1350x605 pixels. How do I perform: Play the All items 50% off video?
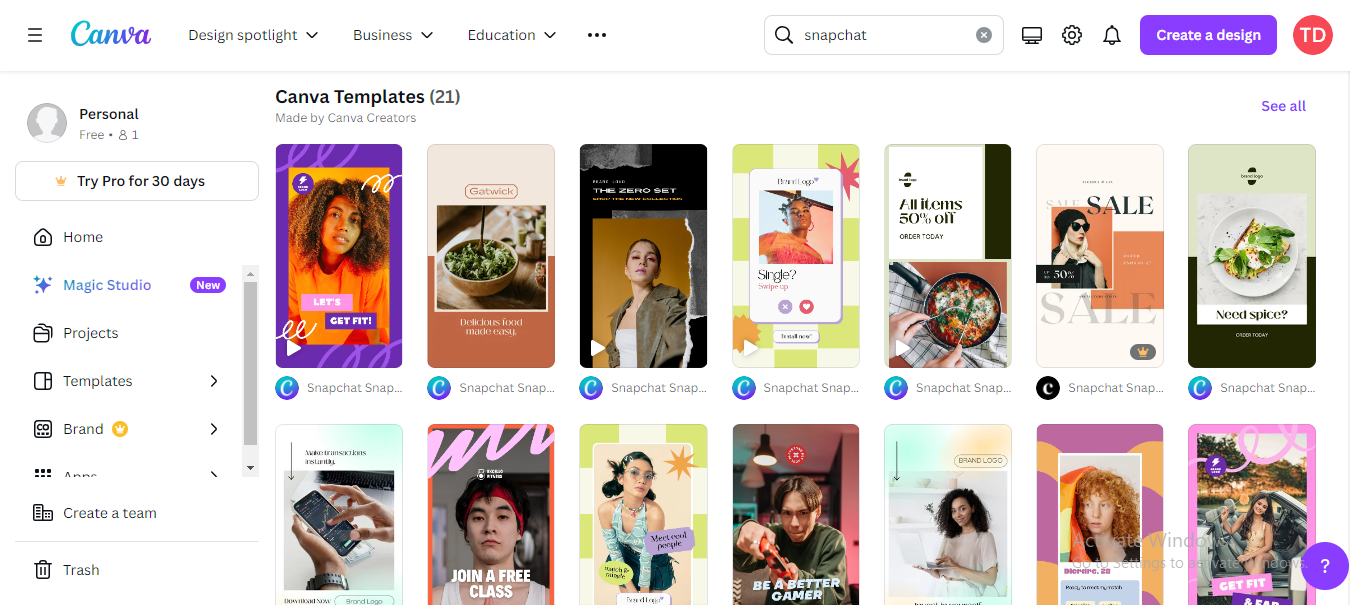[901, 349]
